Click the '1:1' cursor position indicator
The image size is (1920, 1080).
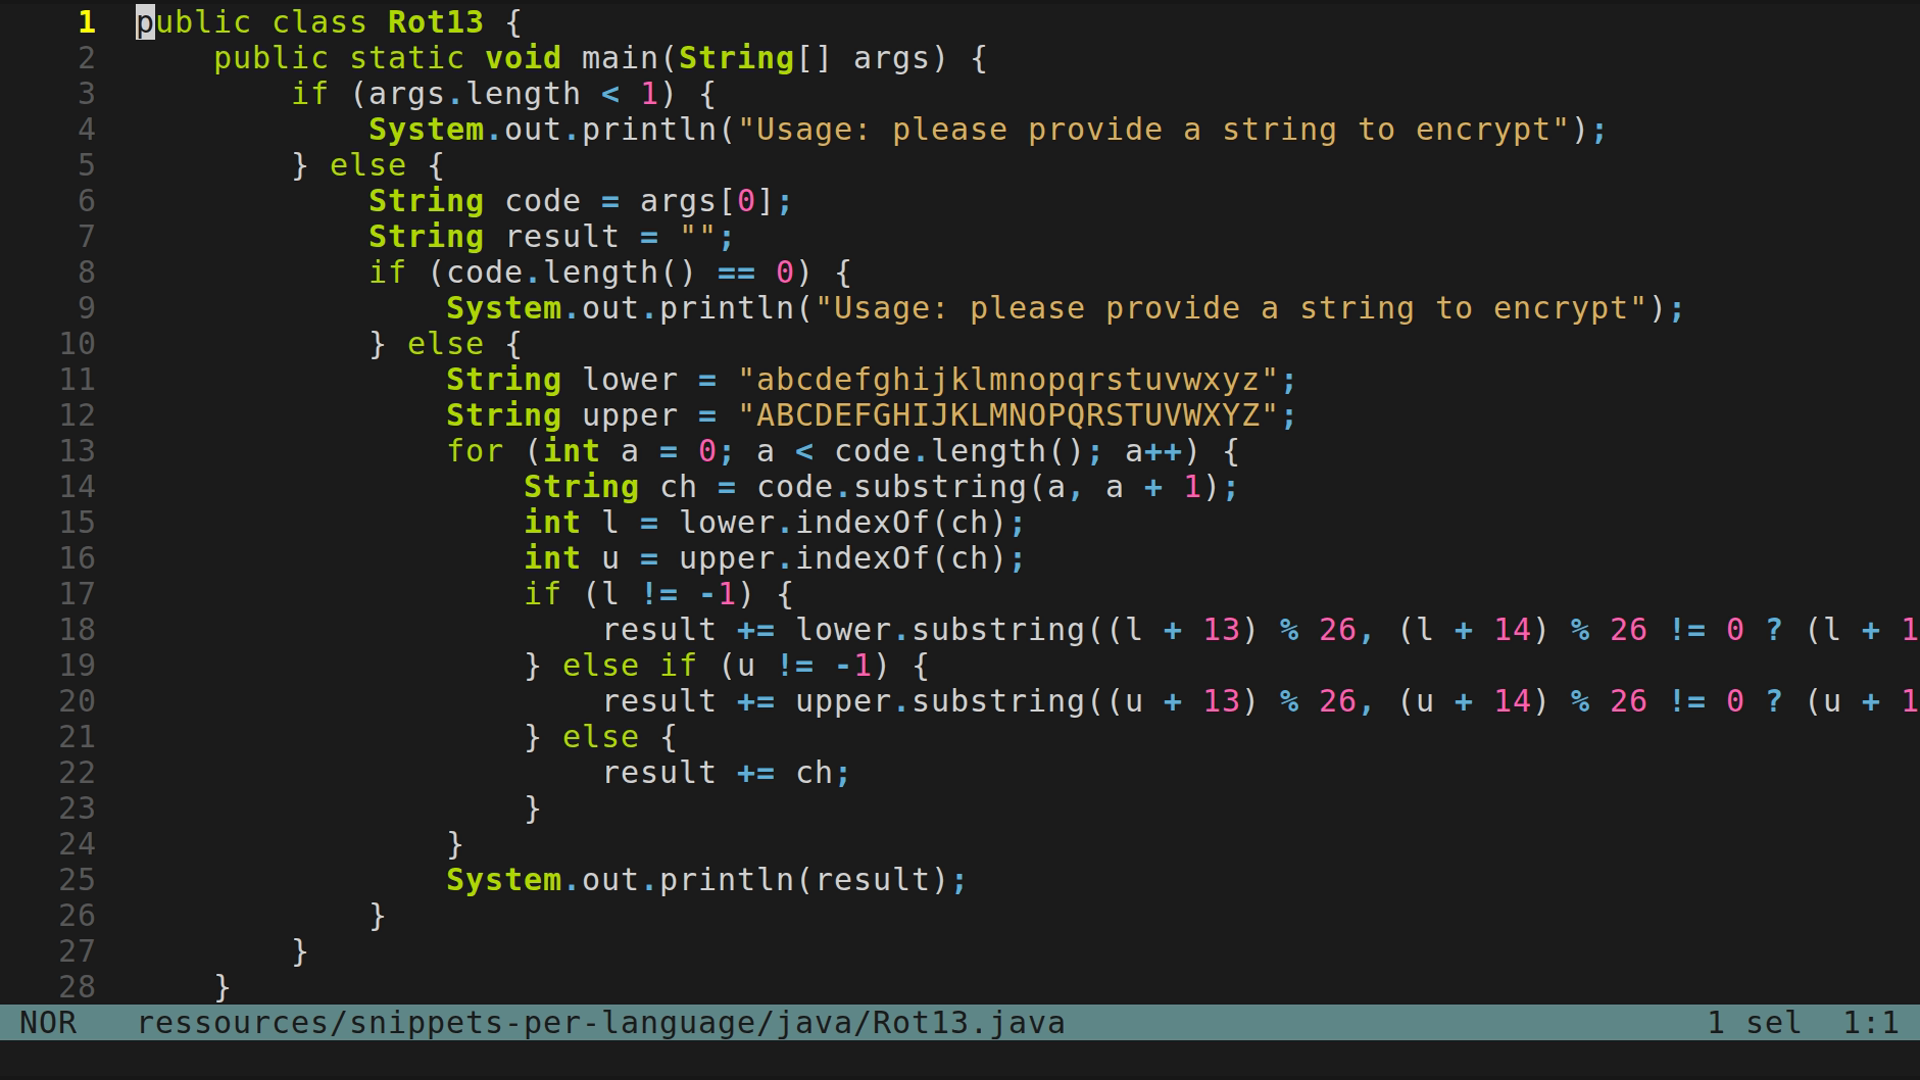pos(1872,1022)
